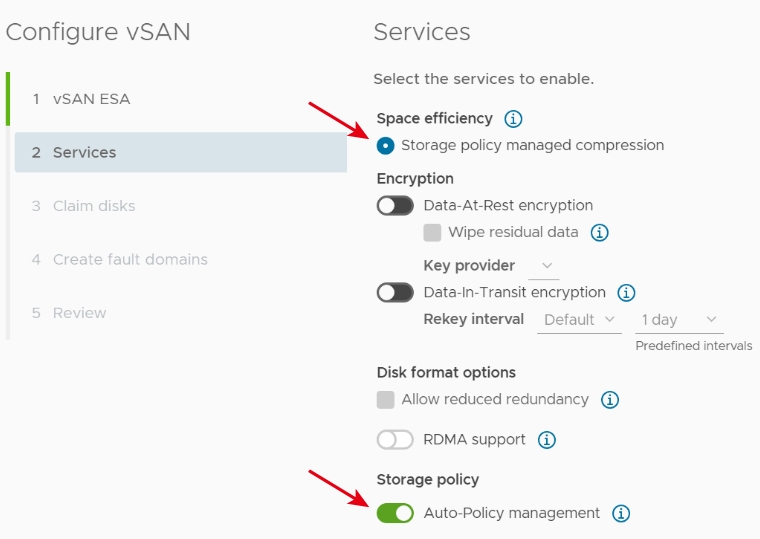
Task: Open RDMA support info icon
Action: (x=546, y=440)
